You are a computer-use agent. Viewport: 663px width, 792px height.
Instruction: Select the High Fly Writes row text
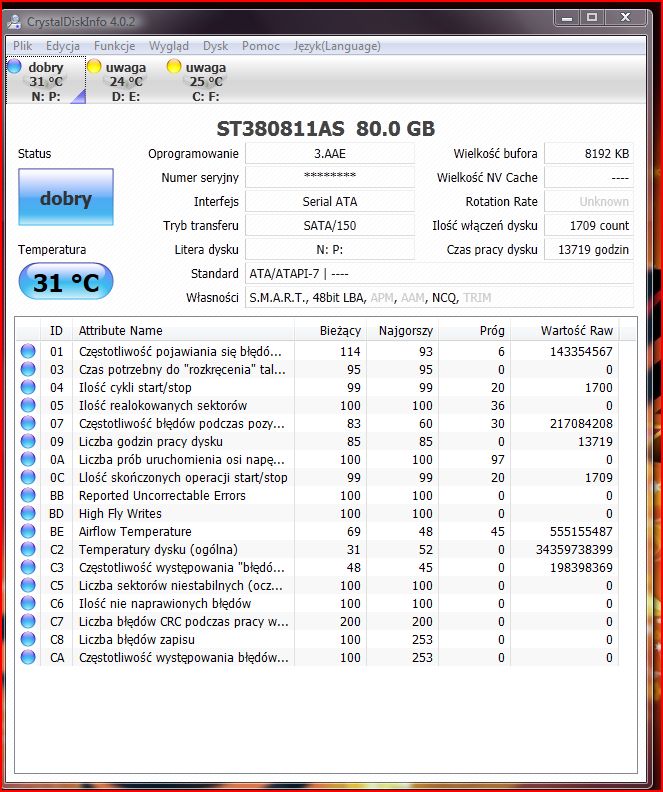120,513
